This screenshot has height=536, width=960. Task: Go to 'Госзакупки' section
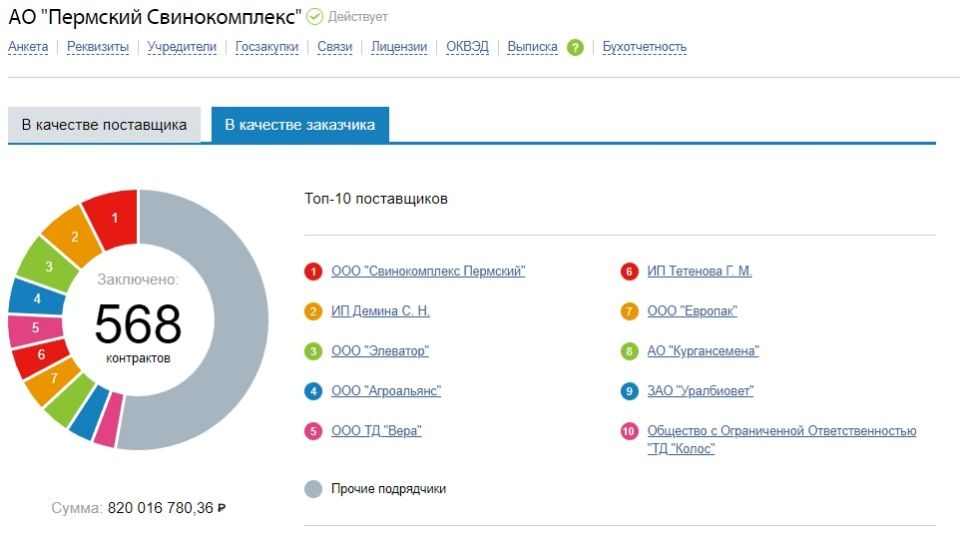tap(266, 47)
